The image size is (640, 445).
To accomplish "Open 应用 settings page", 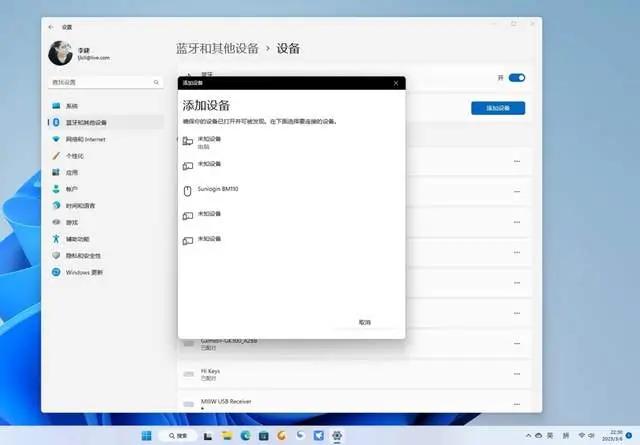I will [x=106, y=172].
